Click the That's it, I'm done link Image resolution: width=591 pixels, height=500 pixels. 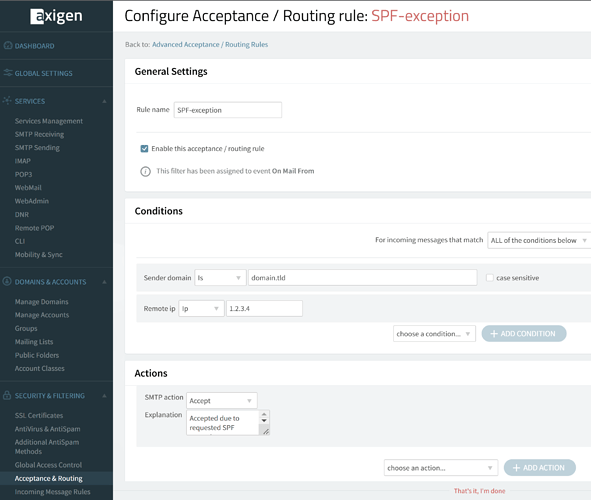coord(479,491)
